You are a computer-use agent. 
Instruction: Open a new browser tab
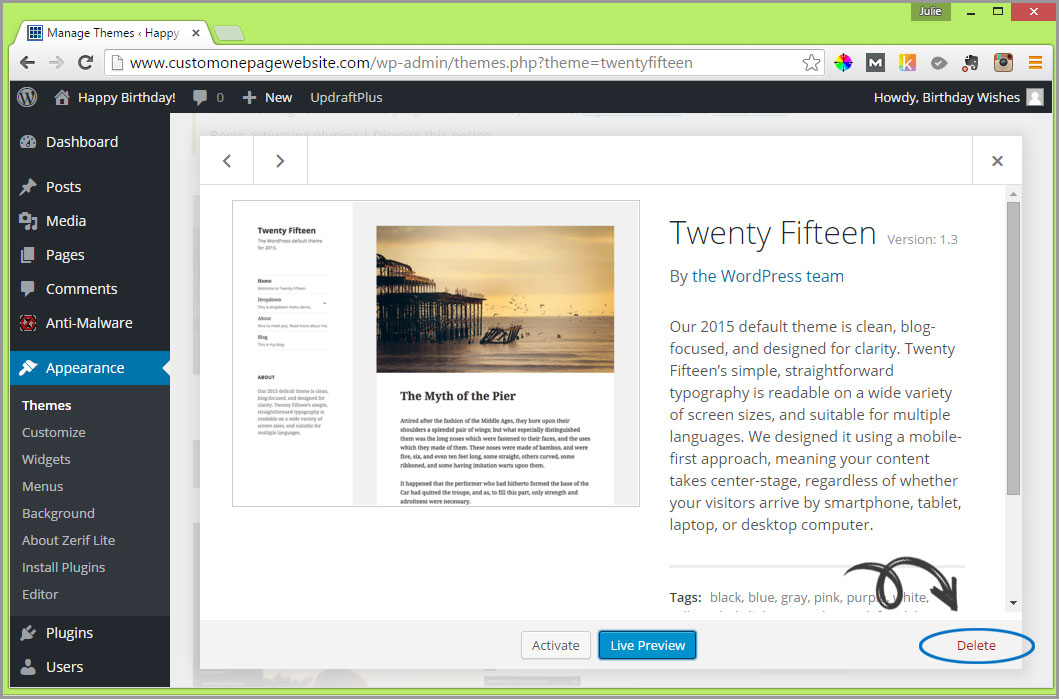[228, 32]
